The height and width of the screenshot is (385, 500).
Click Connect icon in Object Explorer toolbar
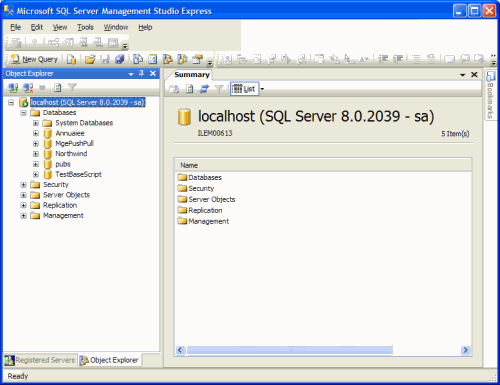(13, 88)
